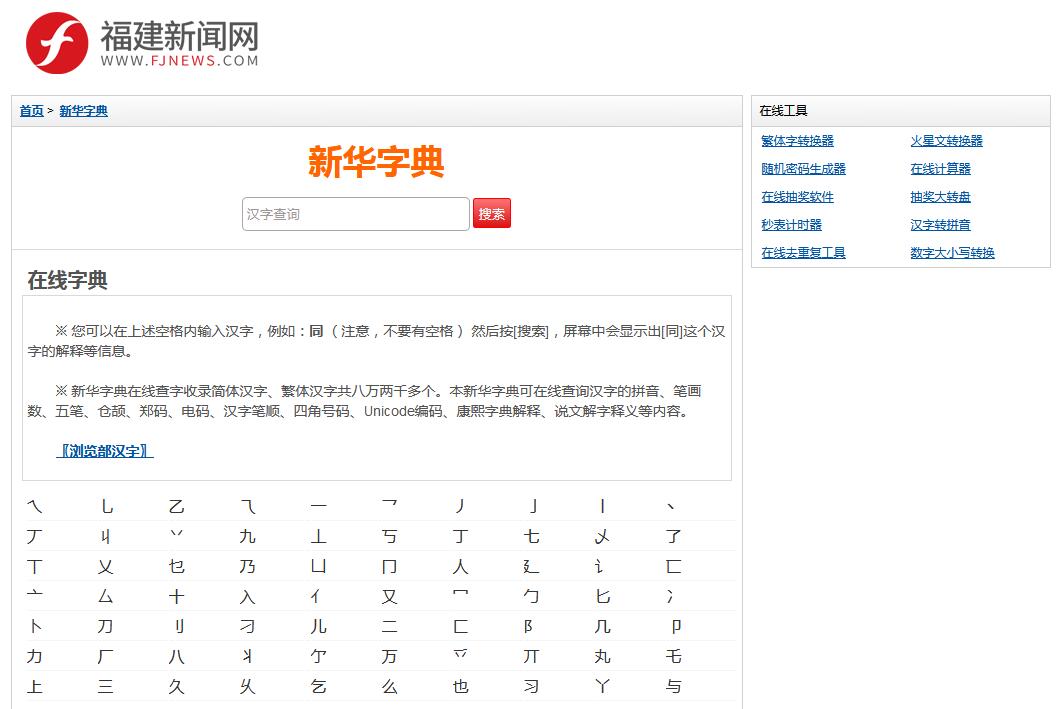Screen dimensions: 1060x709
Task: Open the 抽奖大转盘 tool
Action: tap(938, 197)
